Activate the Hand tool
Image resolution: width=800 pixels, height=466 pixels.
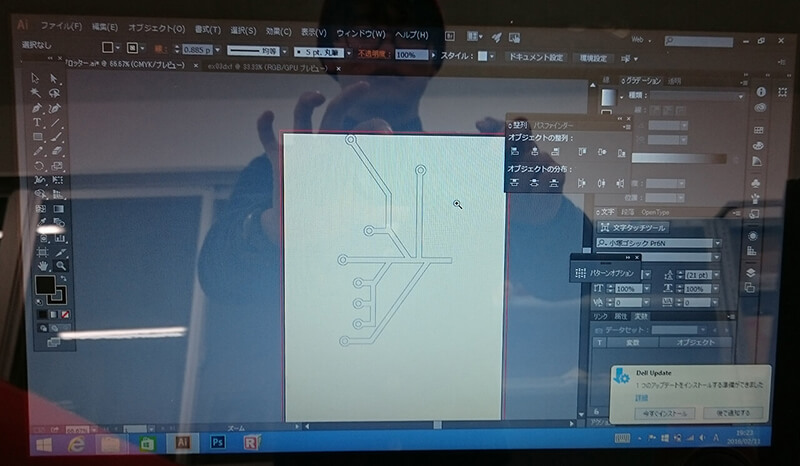(x=43, y=265)
